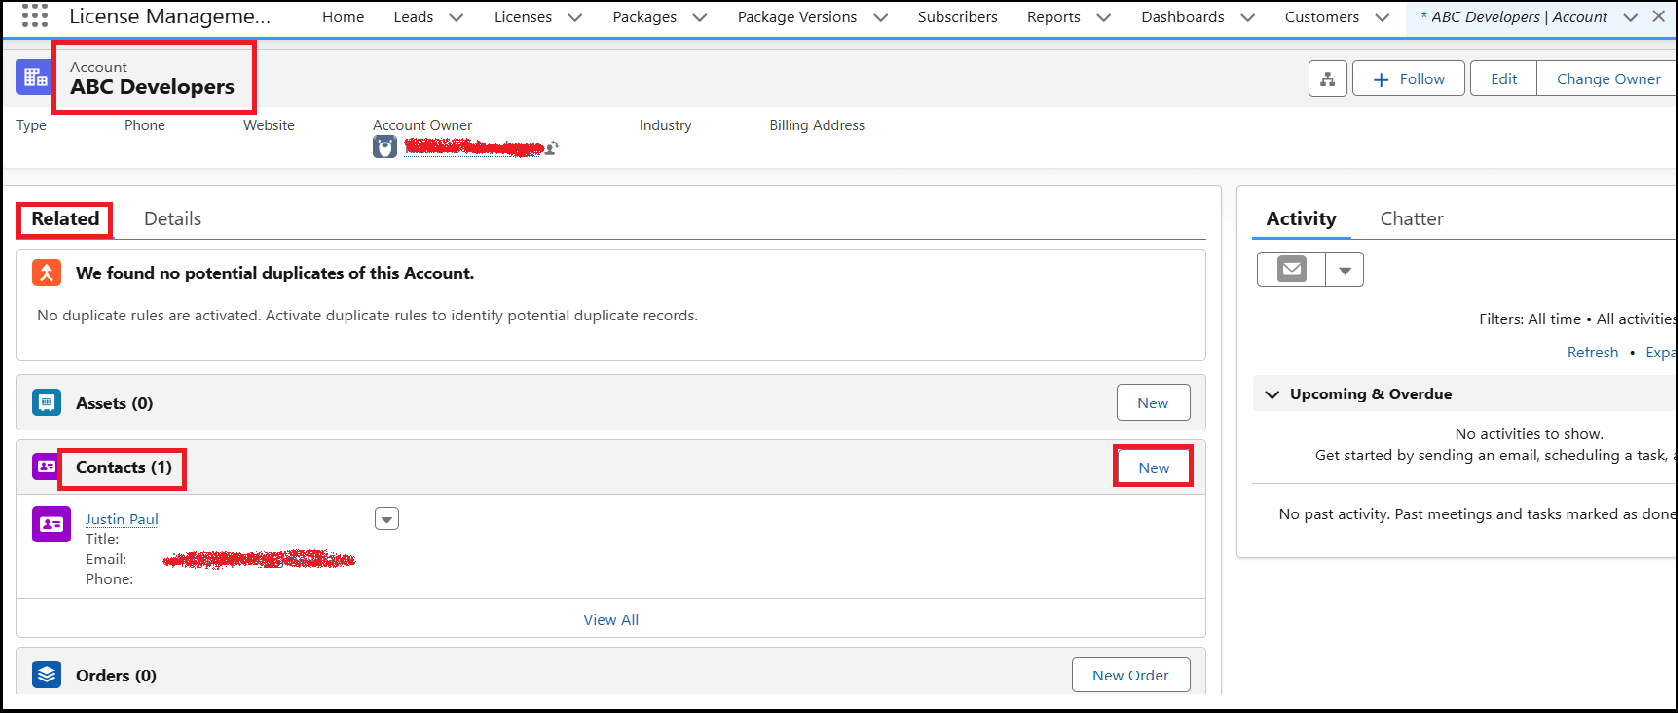Click the Industry field label
Screen dimensions: 1678x713
[x=665, y=125]
